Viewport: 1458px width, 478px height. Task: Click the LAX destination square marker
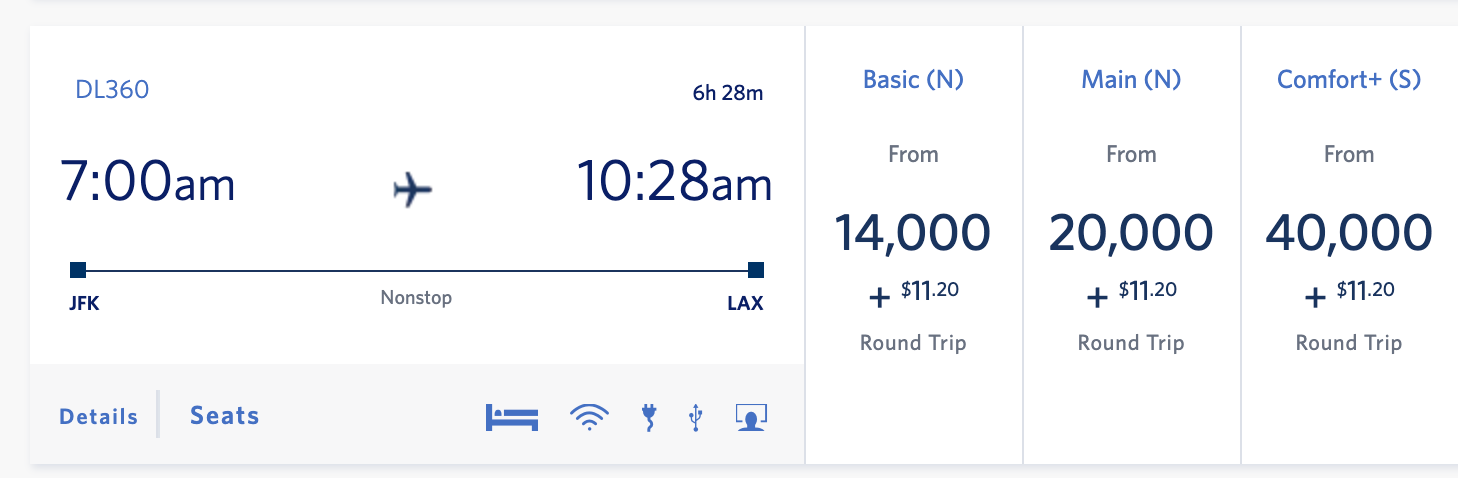(756, 270)
